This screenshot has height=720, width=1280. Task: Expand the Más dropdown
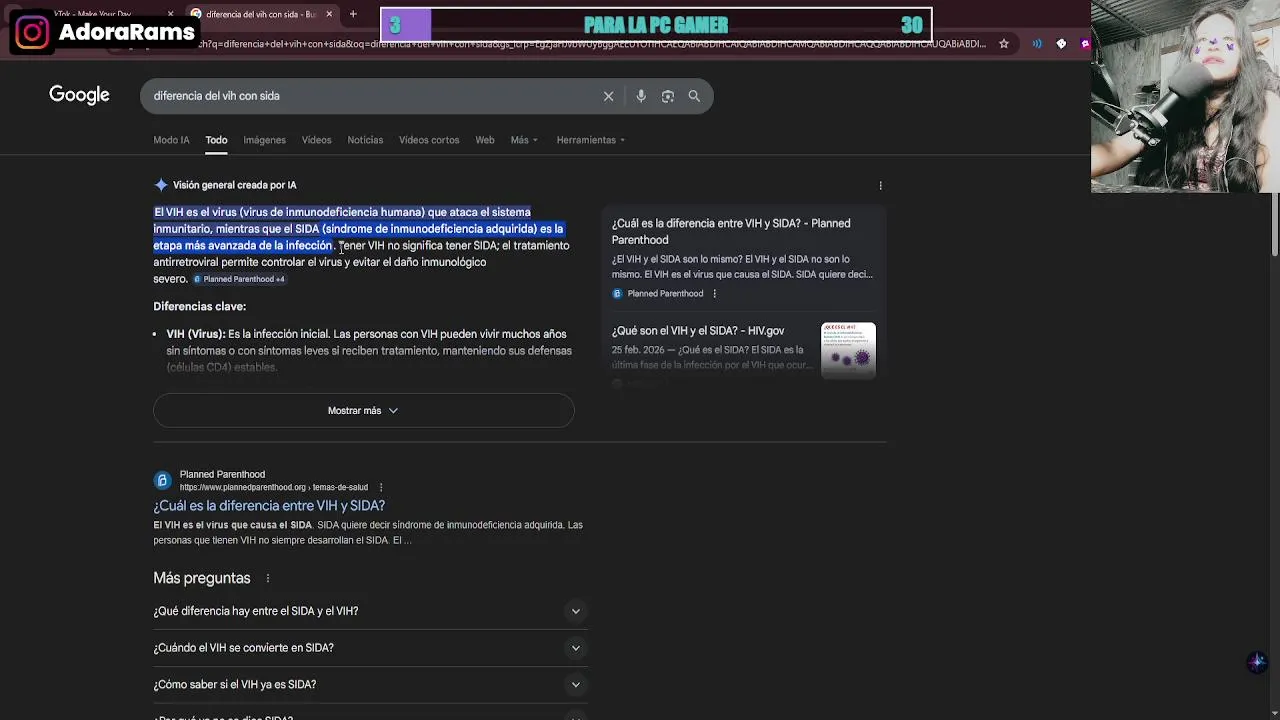point(524,140)
